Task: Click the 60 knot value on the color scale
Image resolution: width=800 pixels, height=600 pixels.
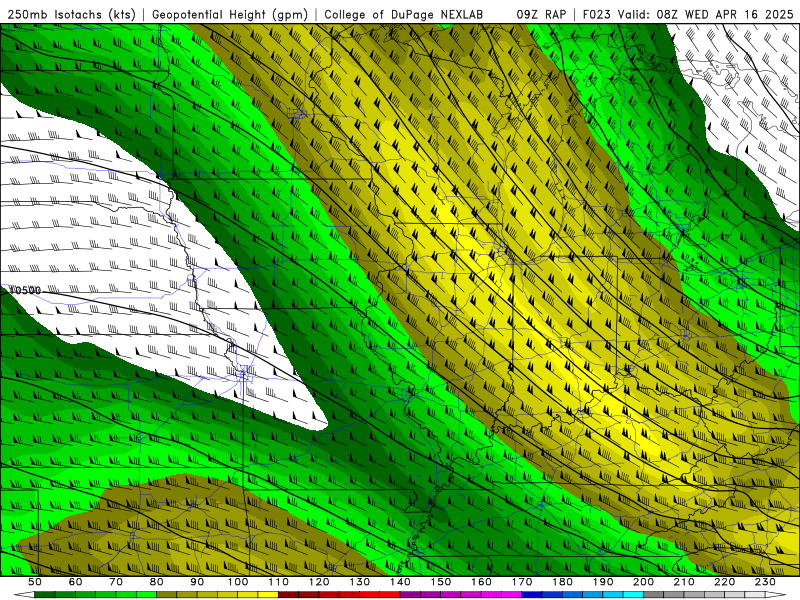Action: 76,582
